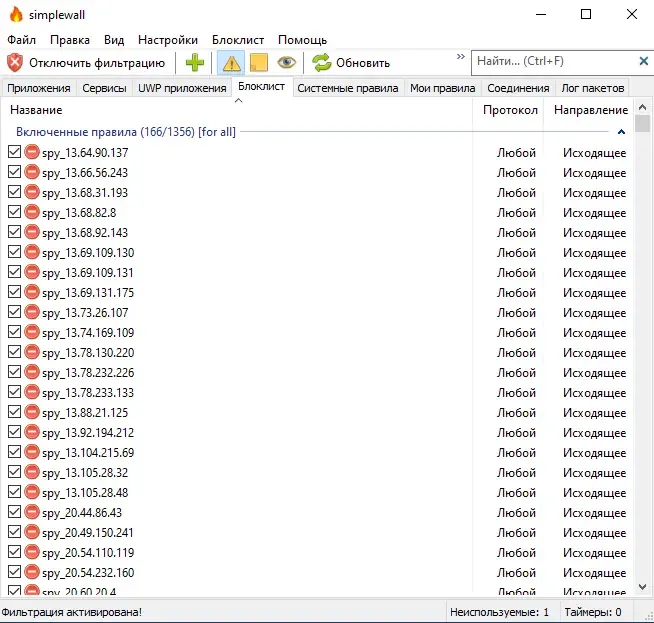Click Неиспользуемые: 1 in status bar

pyautogui.click(x=499, y=612)
